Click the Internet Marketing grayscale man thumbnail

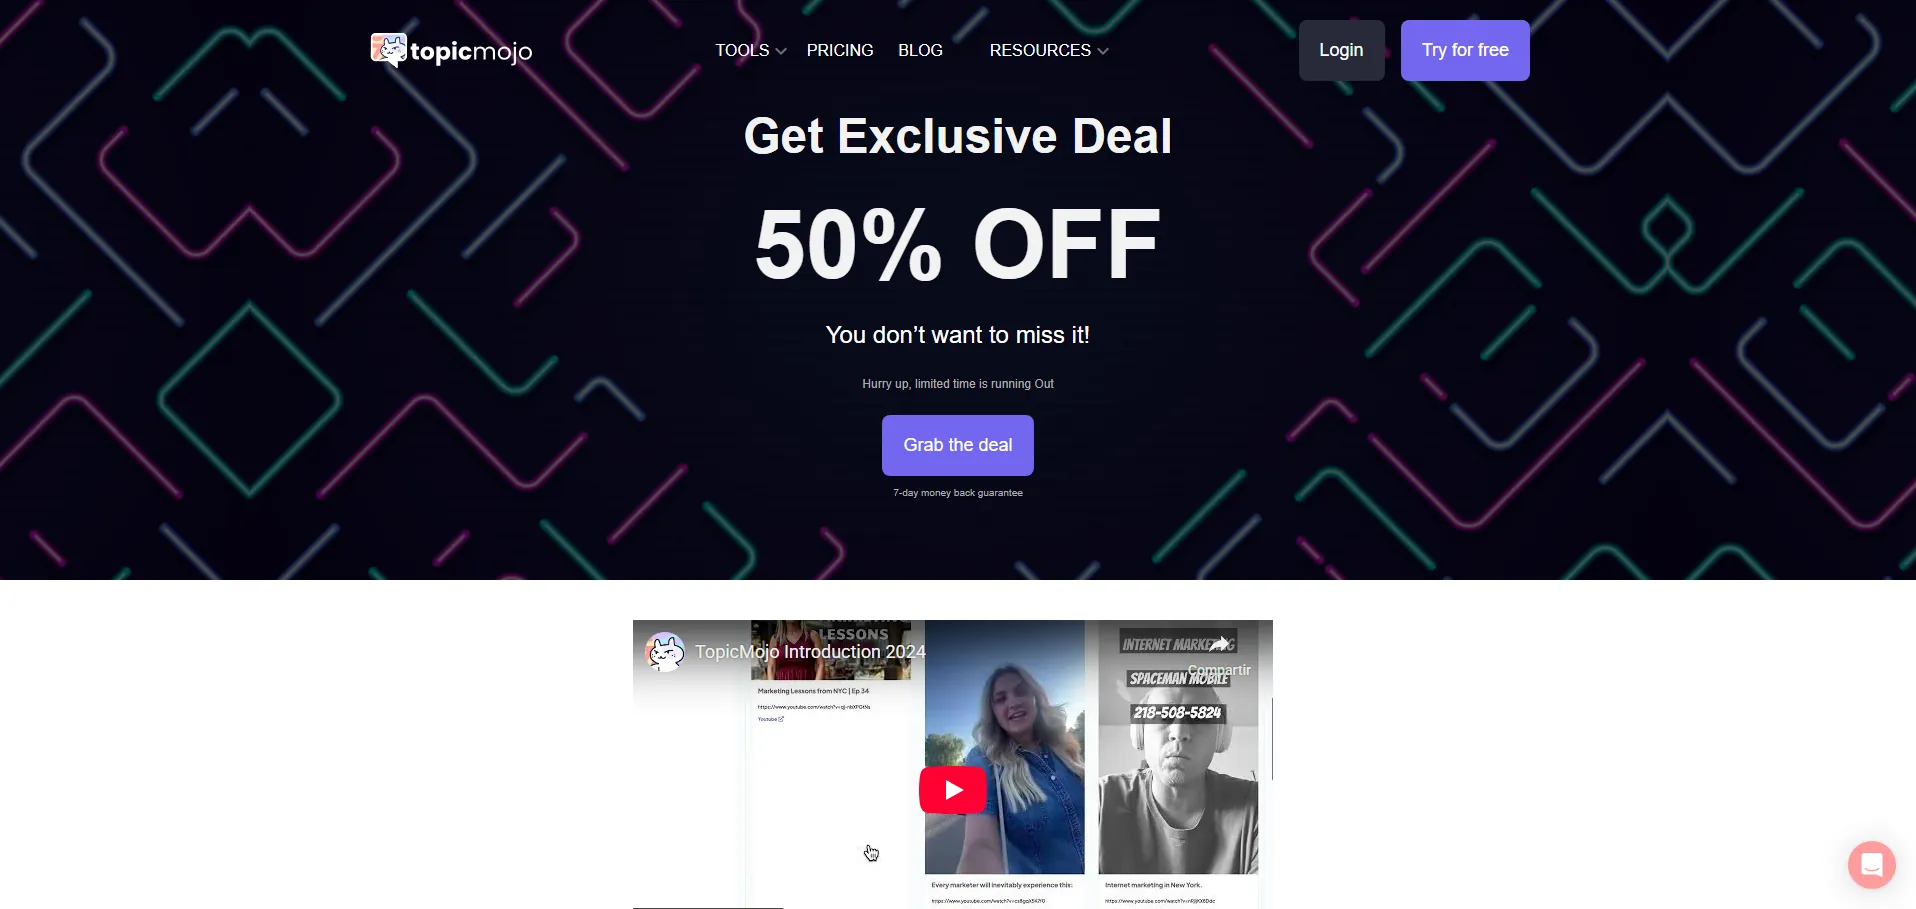tap(1178, 747)
